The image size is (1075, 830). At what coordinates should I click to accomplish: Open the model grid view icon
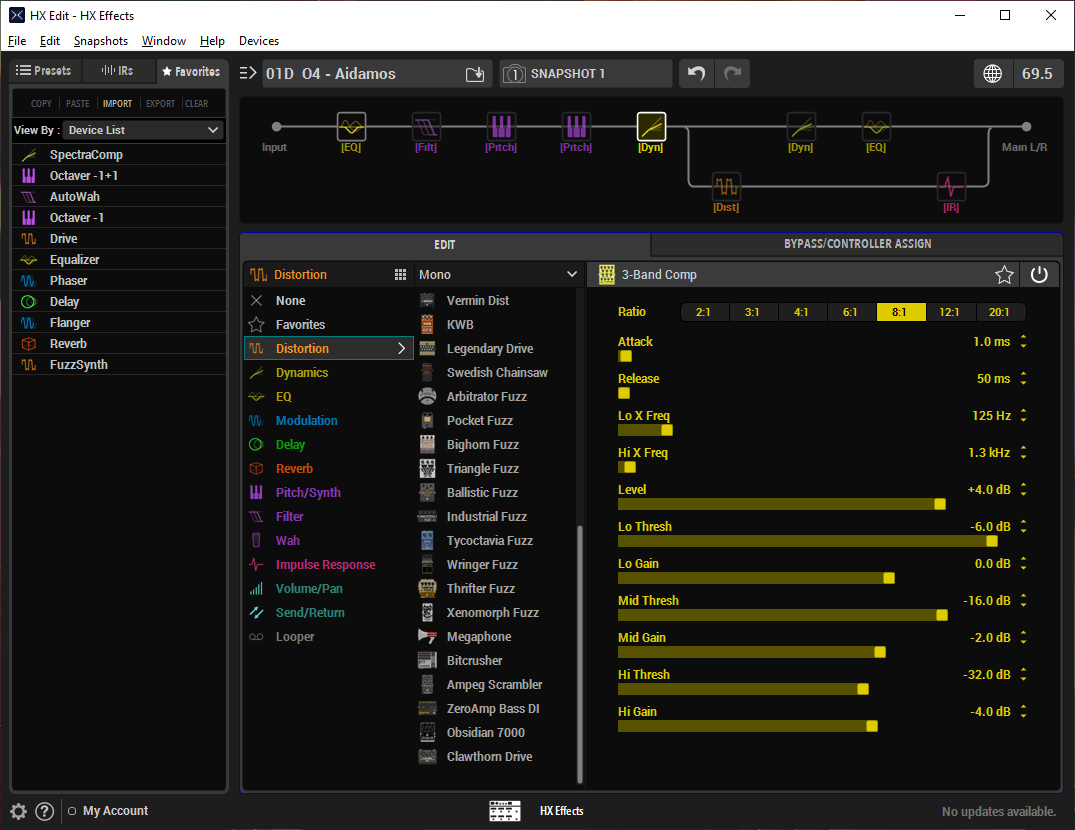tap(400, 275)
